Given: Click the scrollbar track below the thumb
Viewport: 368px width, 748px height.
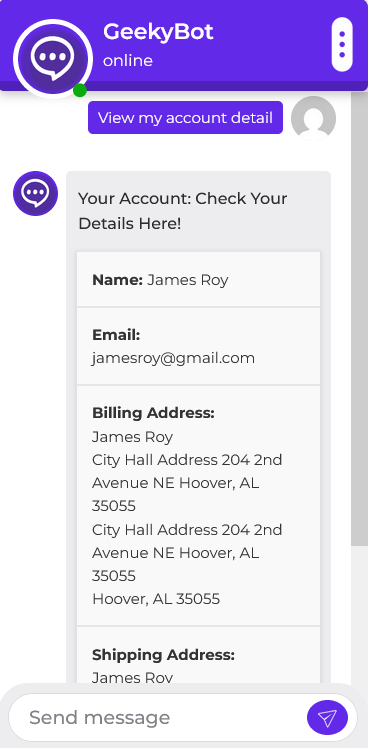Looking at the screenshot, I should [x=359, y=615].
